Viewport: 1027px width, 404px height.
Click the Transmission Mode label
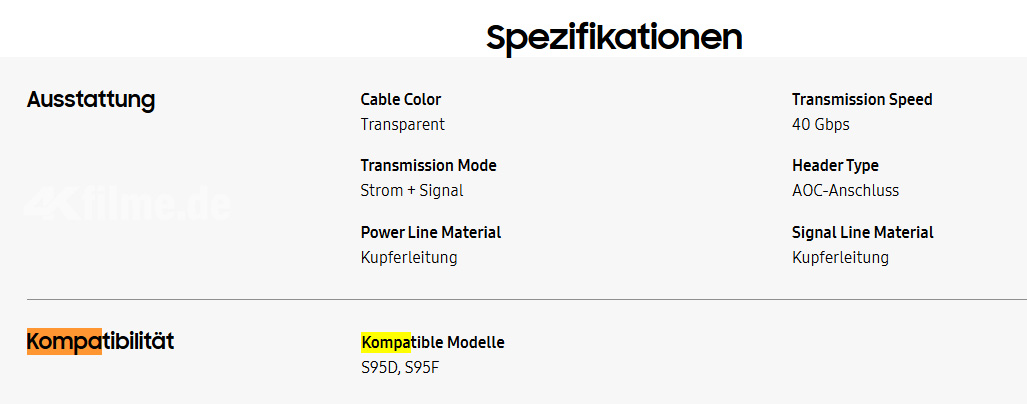(428, 166)
